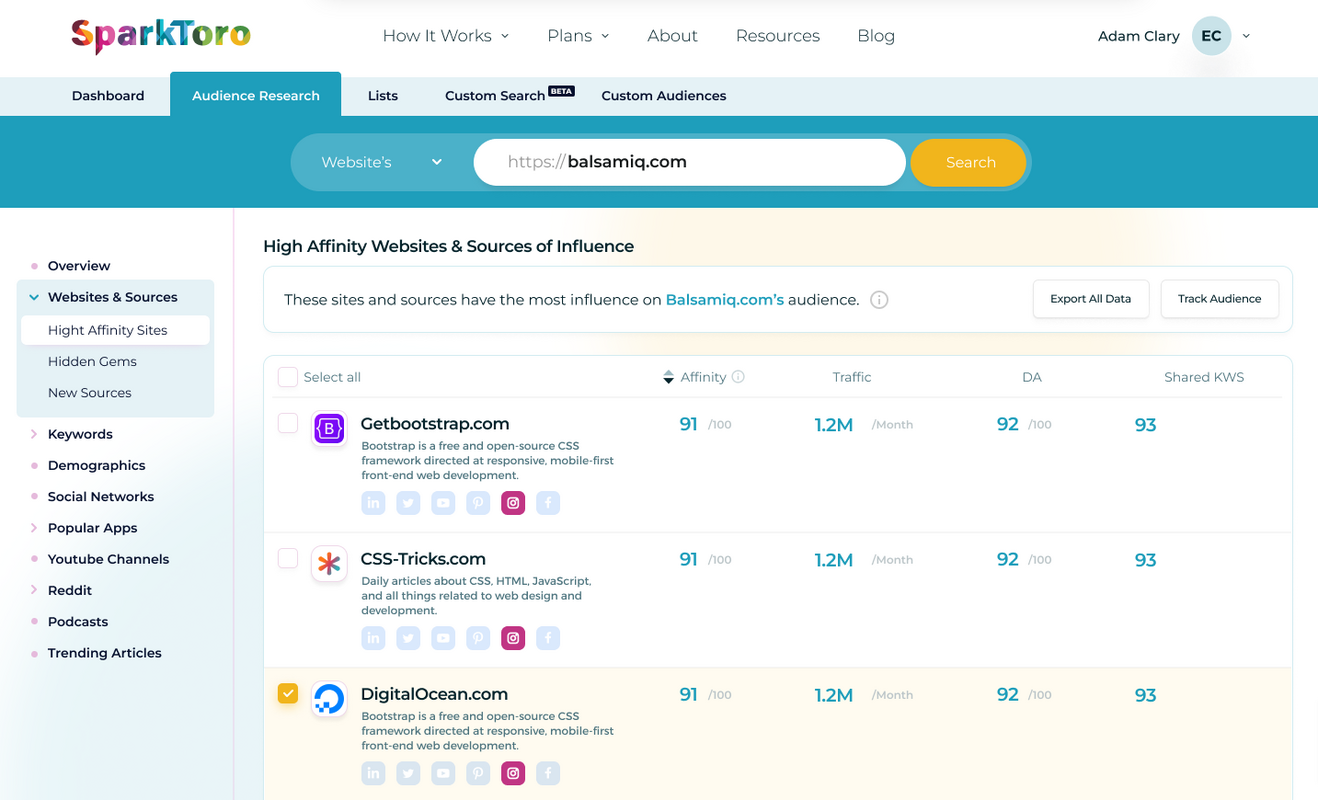Open the Twitter icon for Getbootstrap.com
This screenshot has width=1318, height=800.
point(408,503)
